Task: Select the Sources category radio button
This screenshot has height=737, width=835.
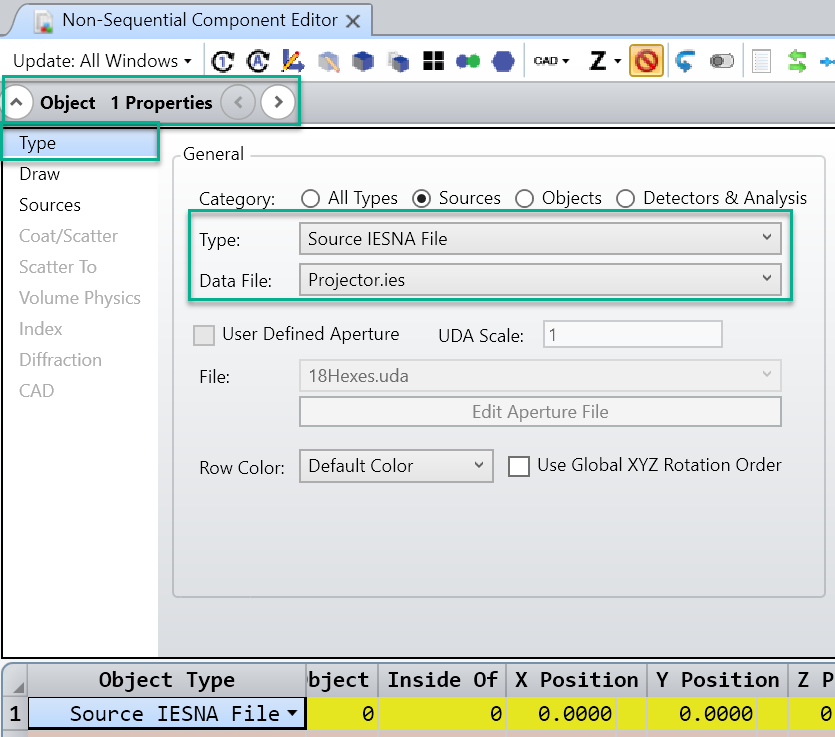Action: pos(422,199)
